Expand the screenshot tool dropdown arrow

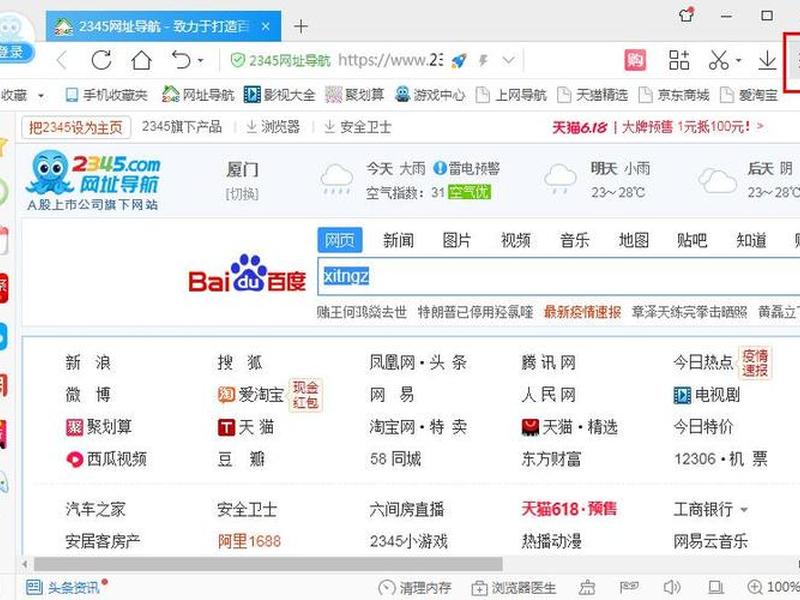point(738,61)
